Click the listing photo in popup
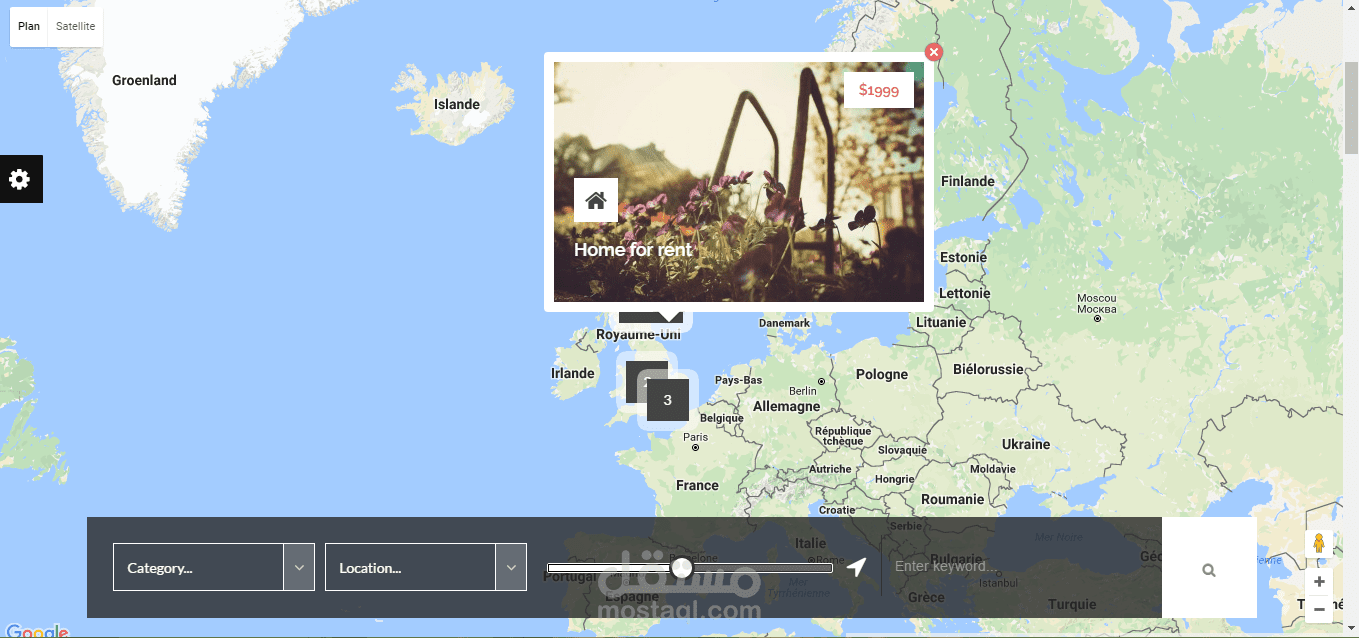The height and width of the screenshot is (638, 1359). pos(739,182)
